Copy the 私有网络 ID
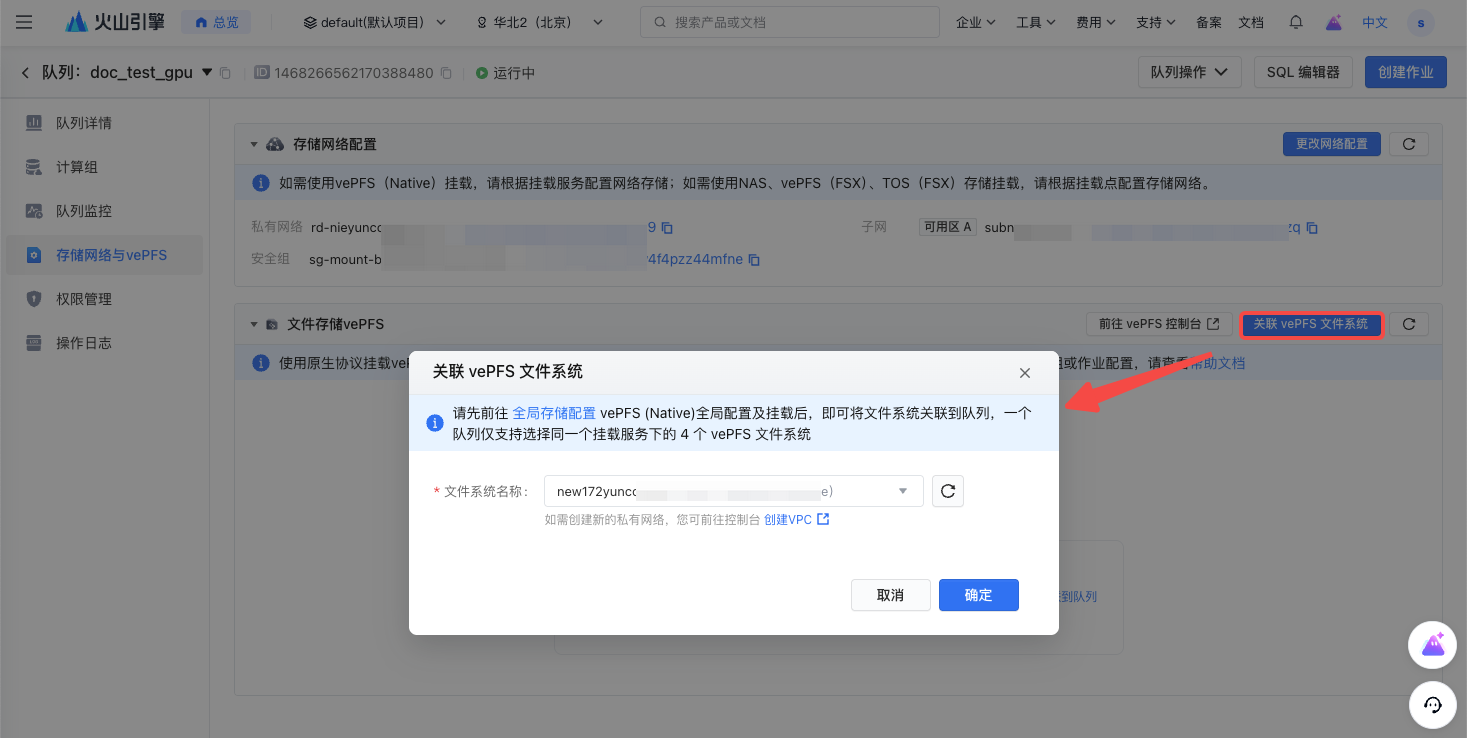This screenshot has height=738, width=1467. (x=667, y=228)
